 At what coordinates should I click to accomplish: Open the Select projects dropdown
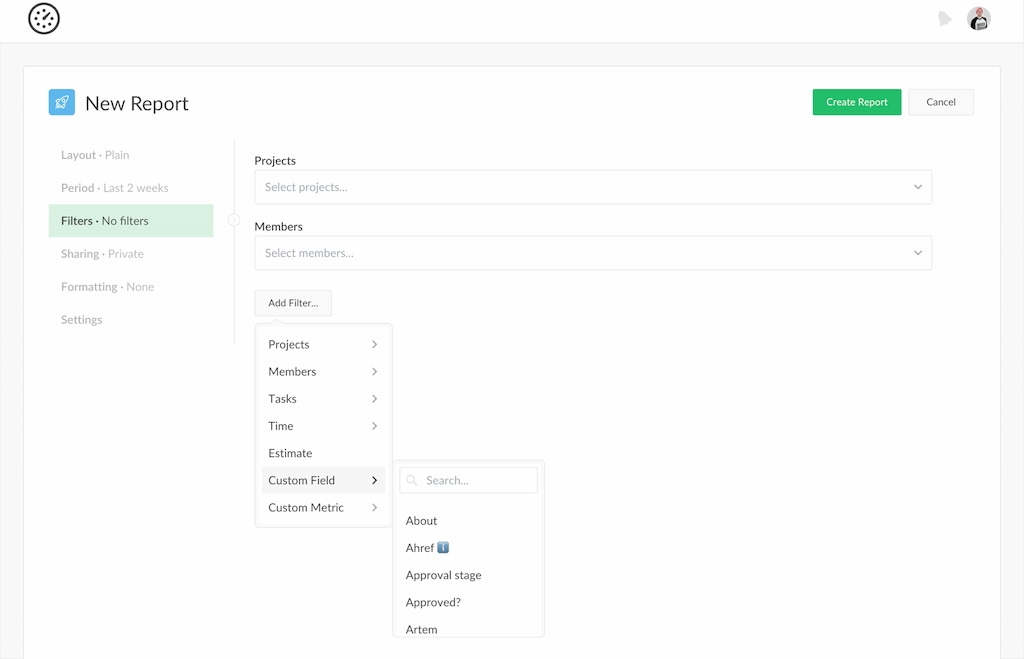point(592,187)
